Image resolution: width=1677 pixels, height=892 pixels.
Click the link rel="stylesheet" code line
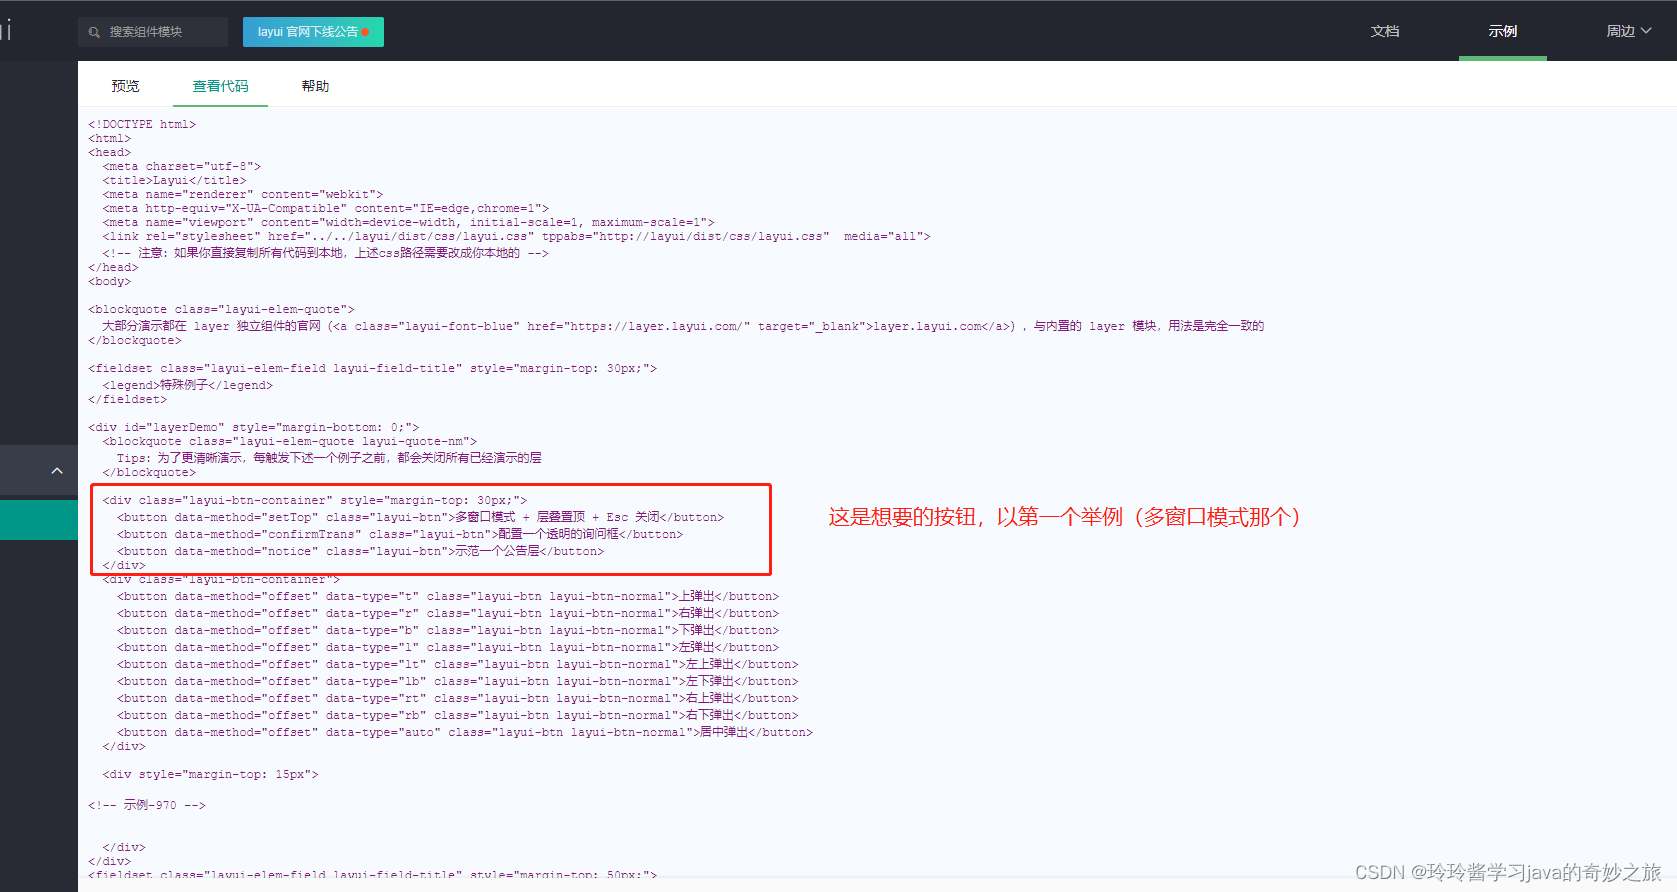tap(516, 236)
